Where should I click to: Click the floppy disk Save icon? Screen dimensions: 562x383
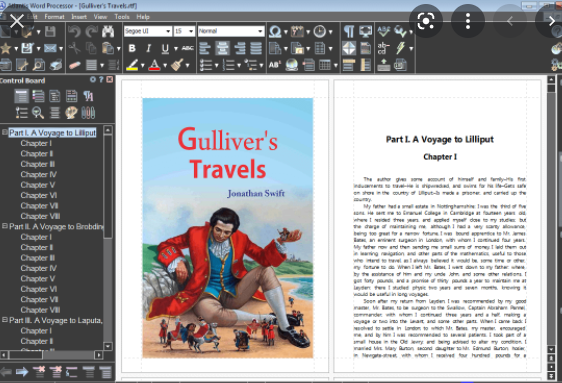pyautogui.click(x=50, y=32)
